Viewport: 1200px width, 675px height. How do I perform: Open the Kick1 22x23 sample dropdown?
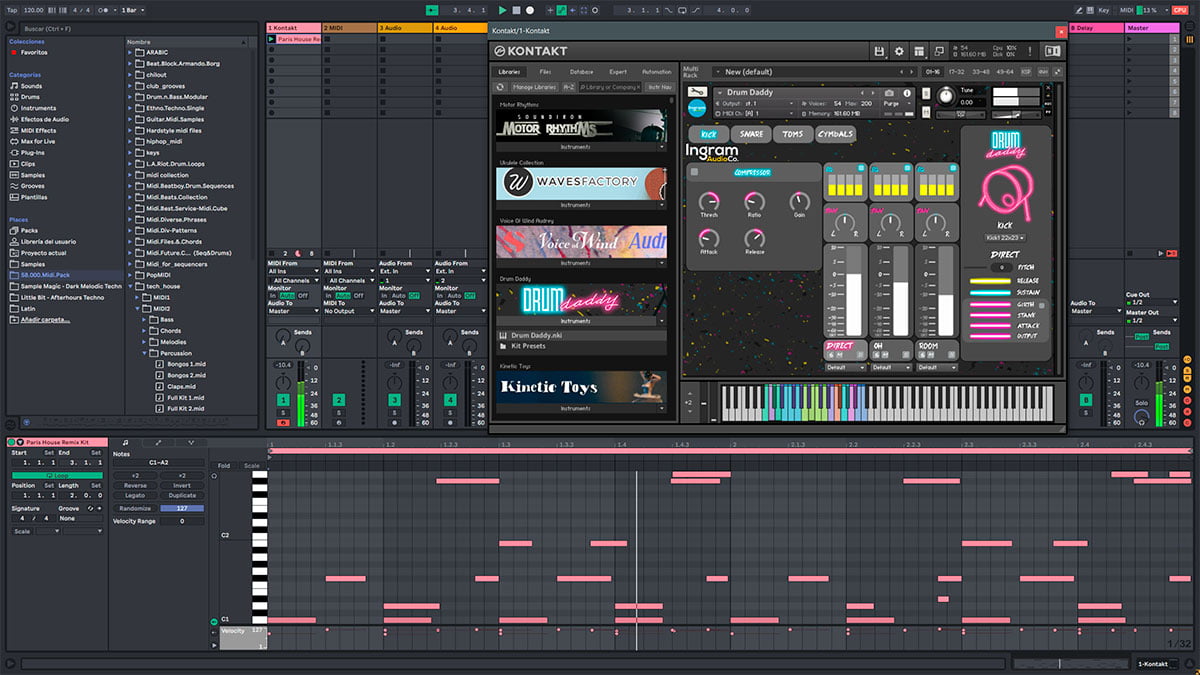click(1004, 237)
